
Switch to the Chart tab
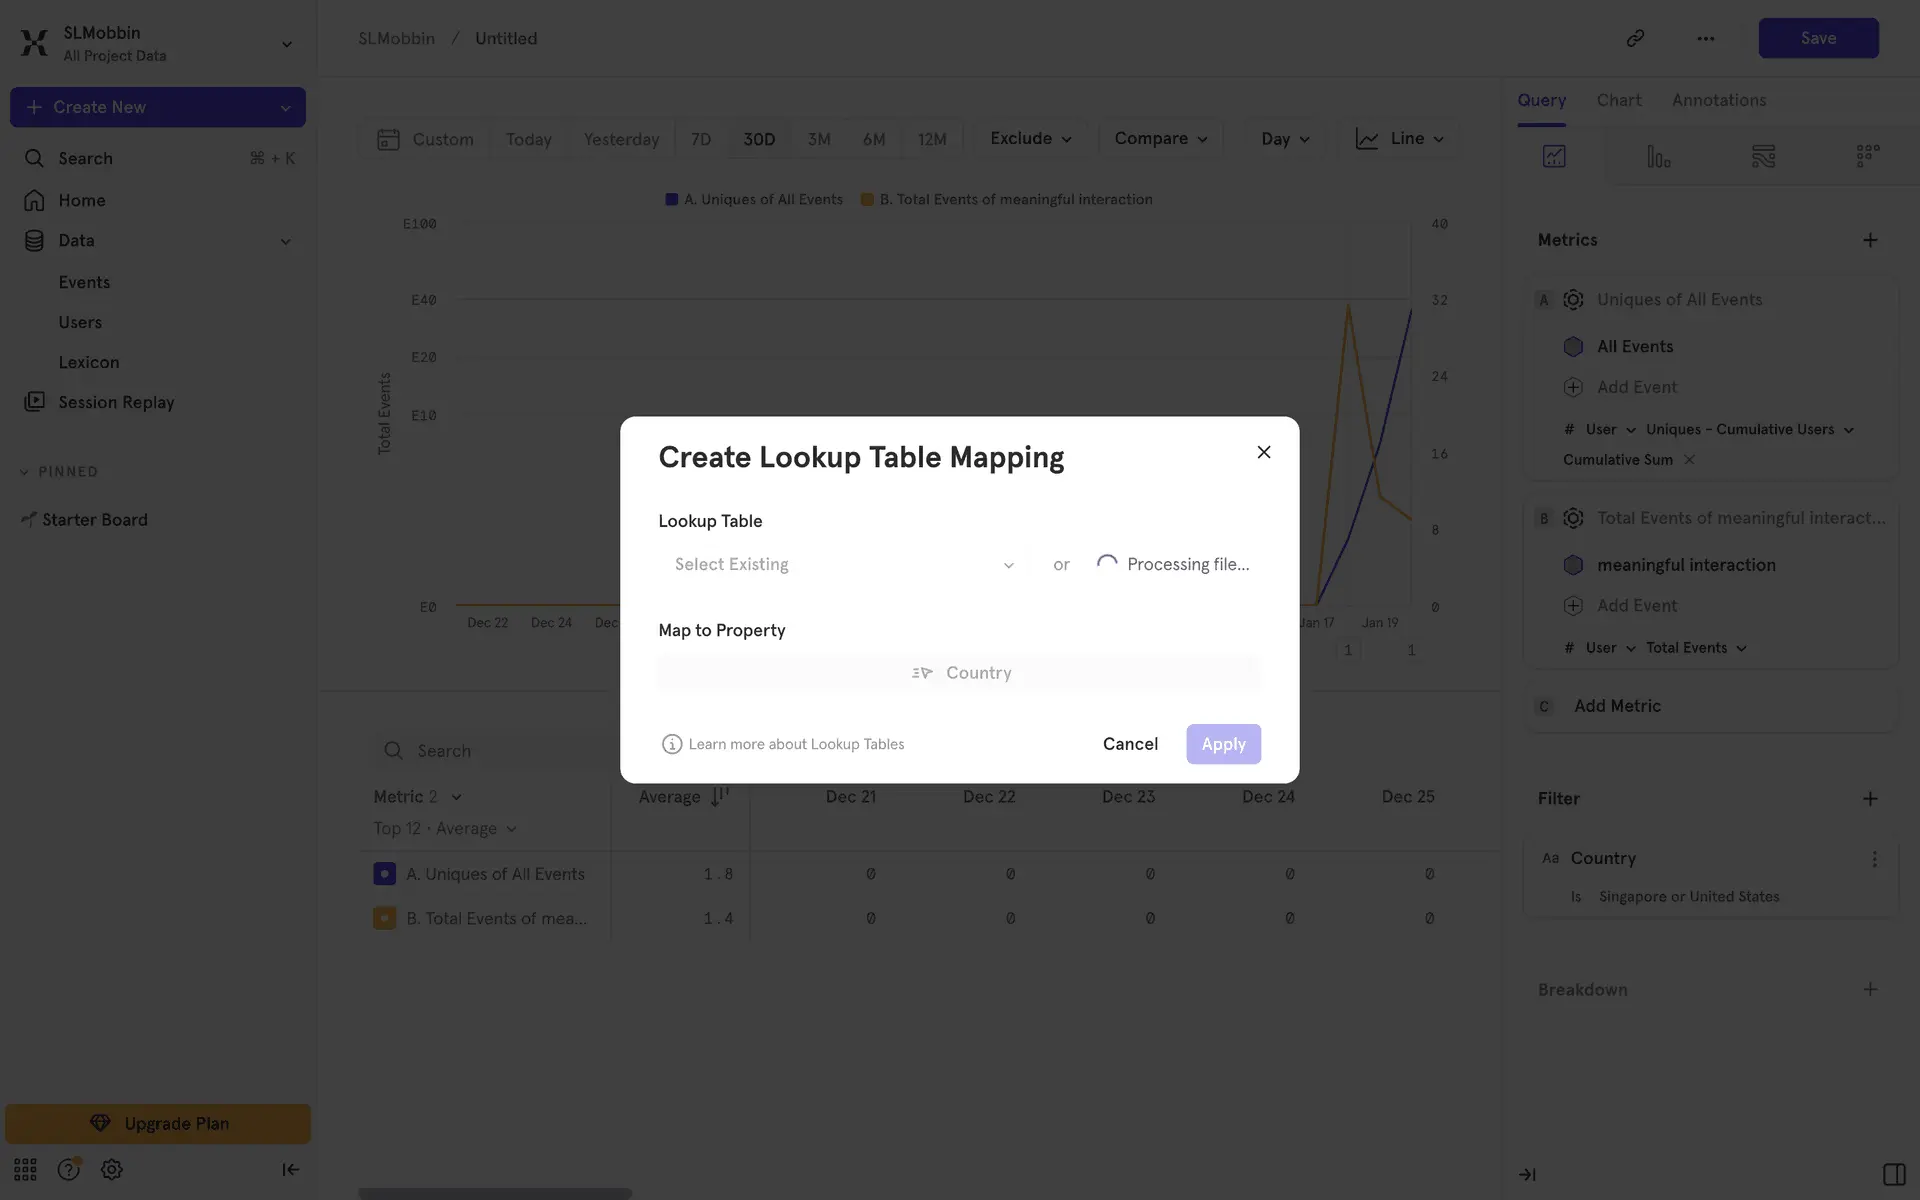pos(1618,100)
